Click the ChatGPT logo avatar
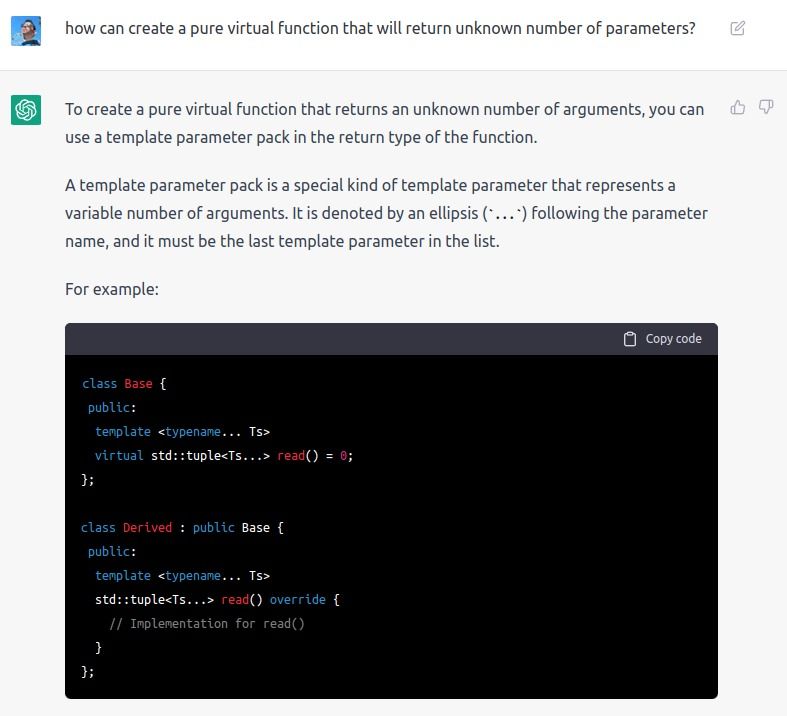The width and height of the screenshot is (787, 716). (26, 110)
